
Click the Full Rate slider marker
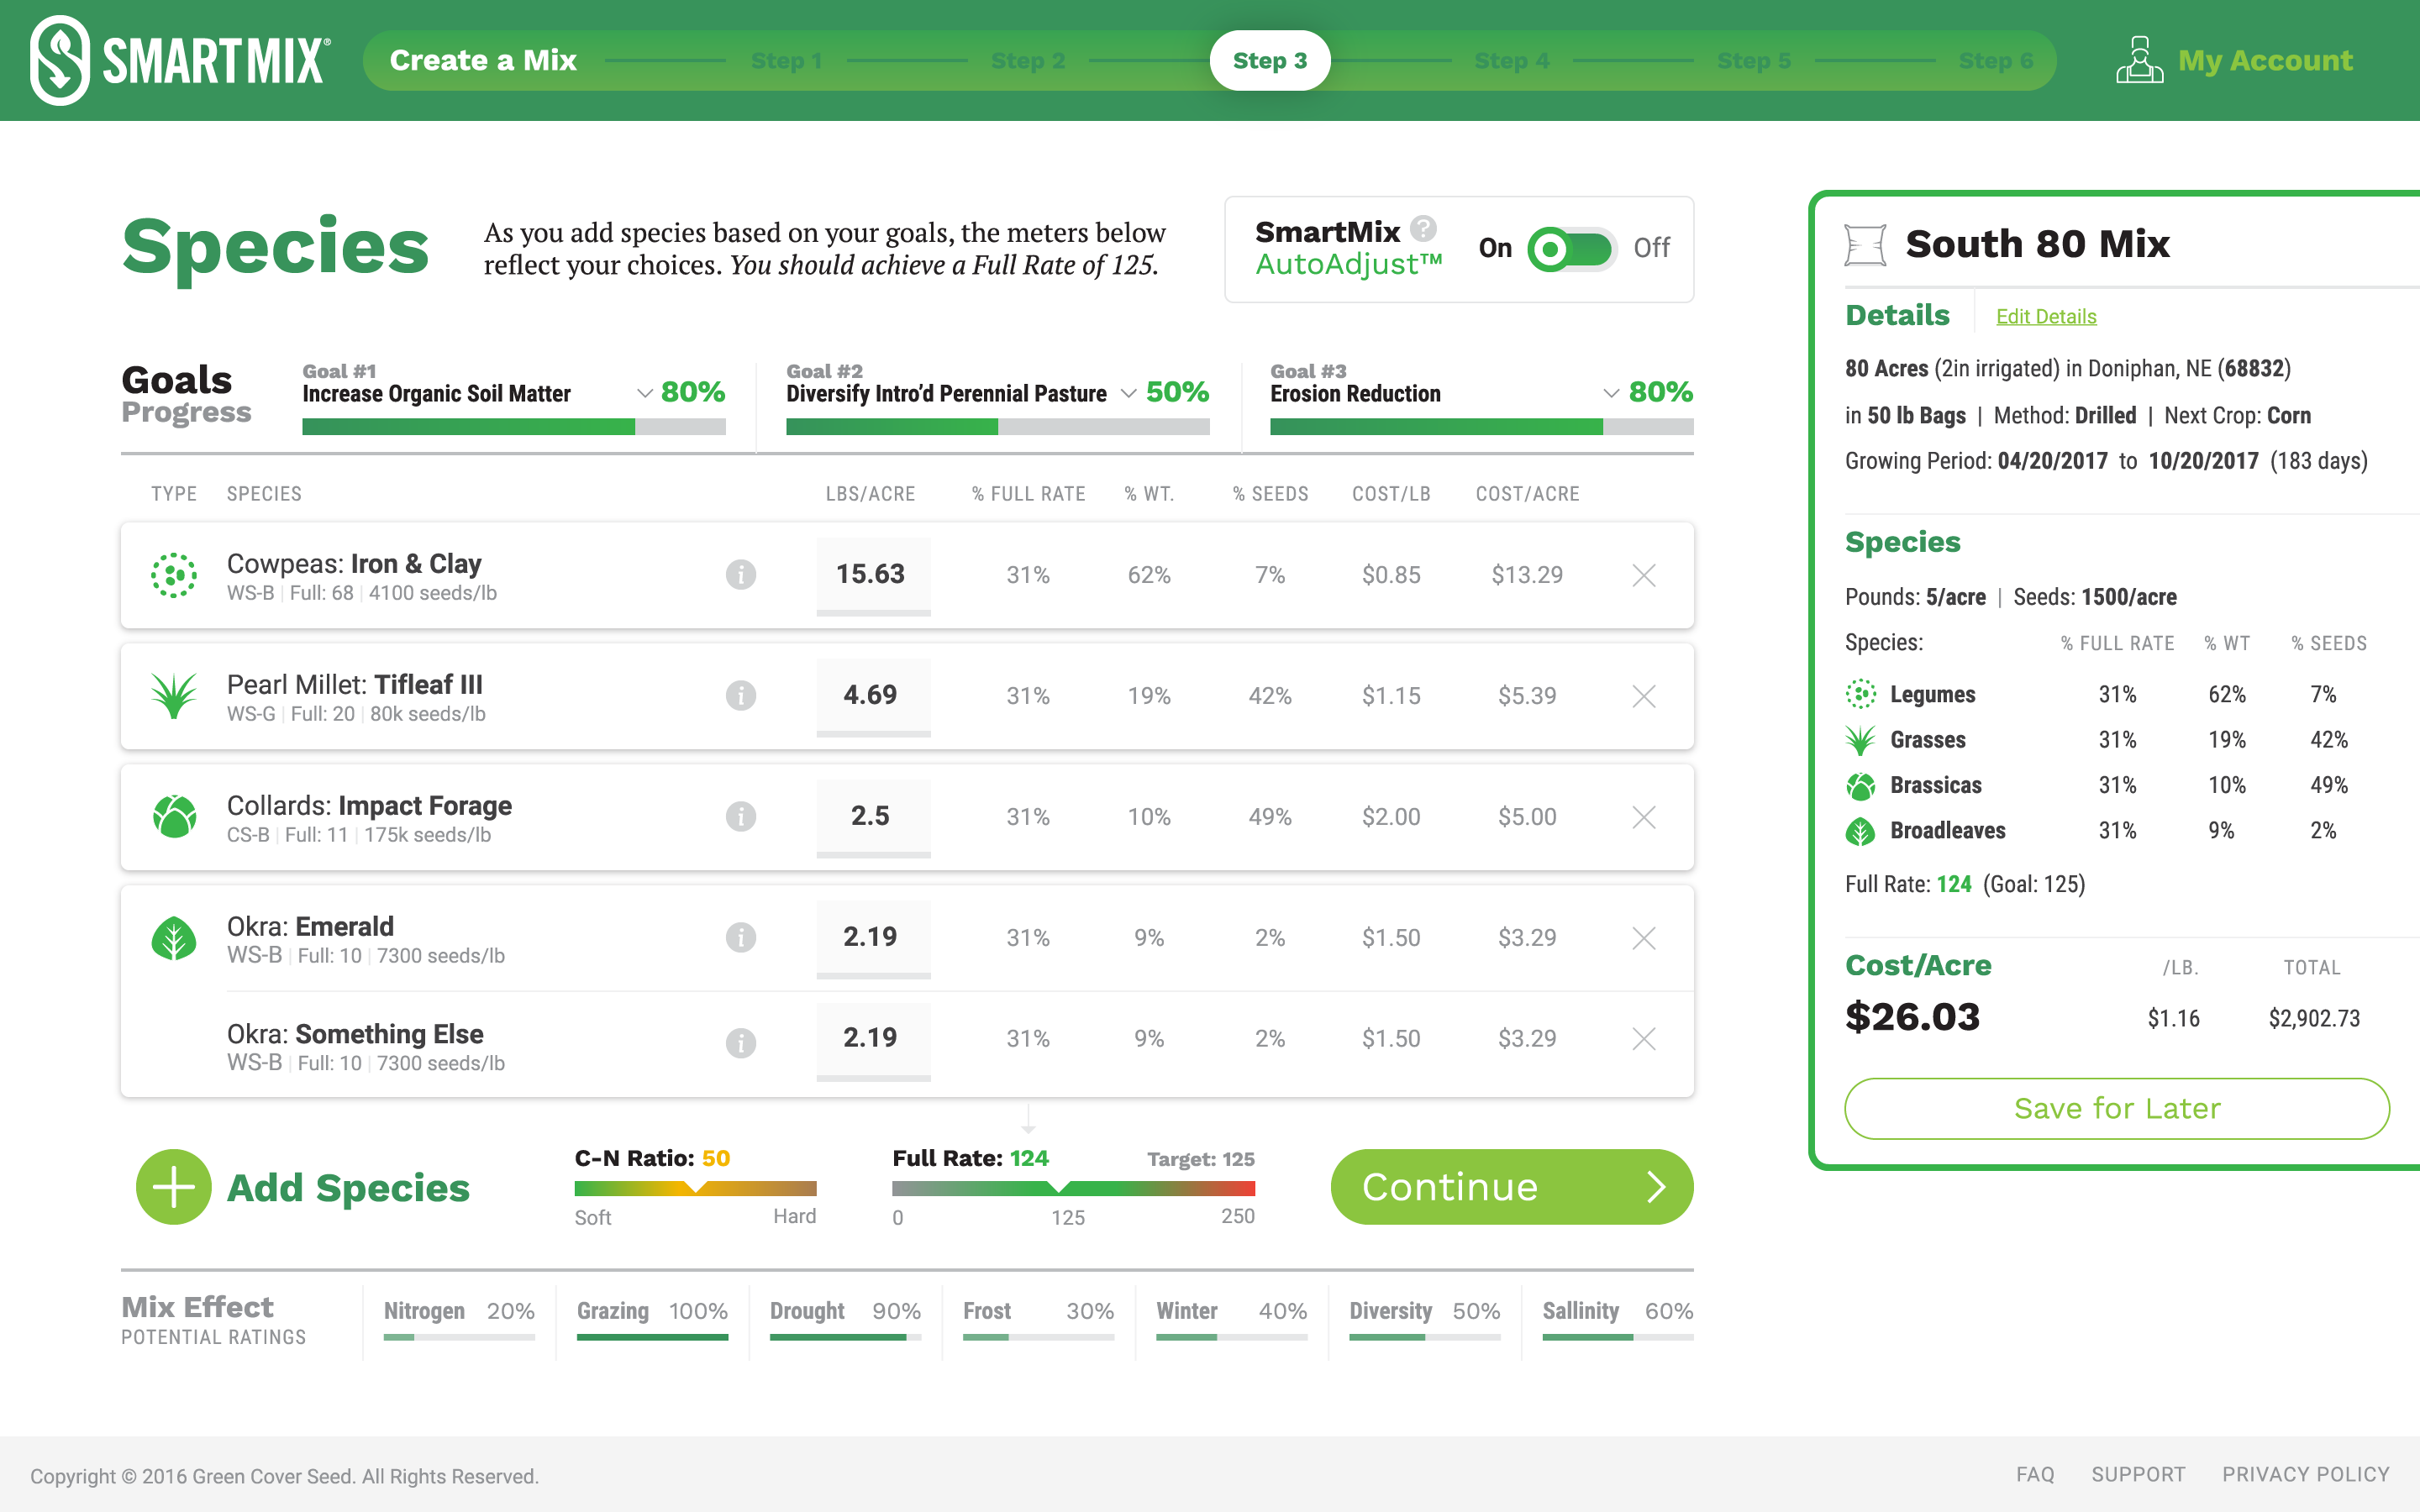point(1060,1187)
